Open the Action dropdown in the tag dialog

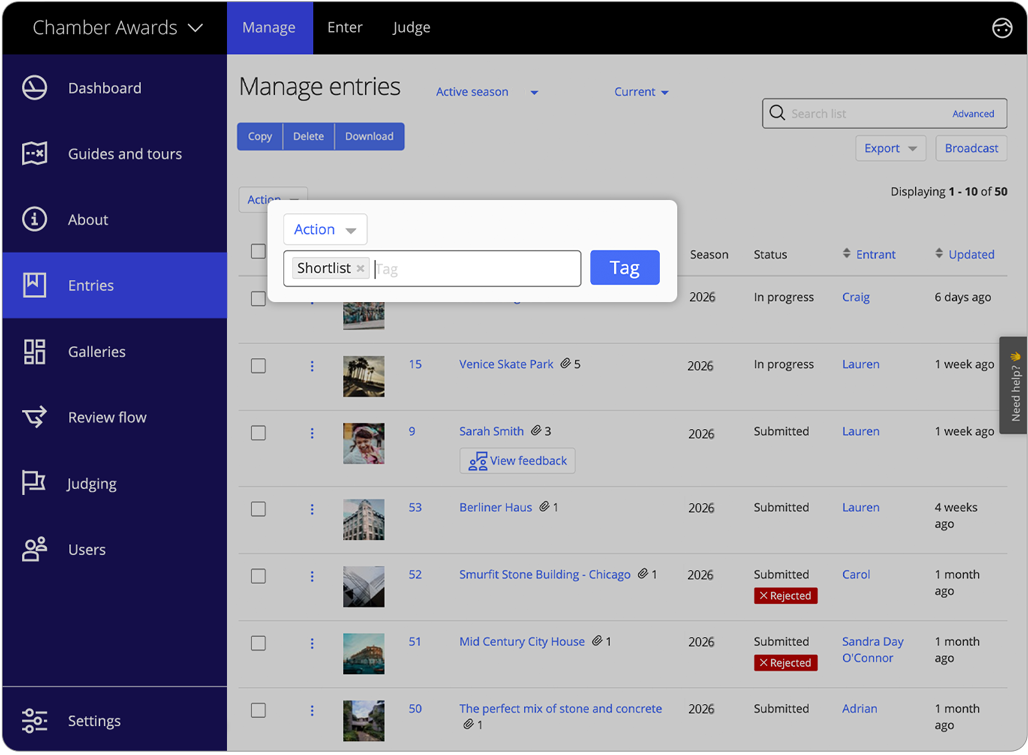(324, 229)
